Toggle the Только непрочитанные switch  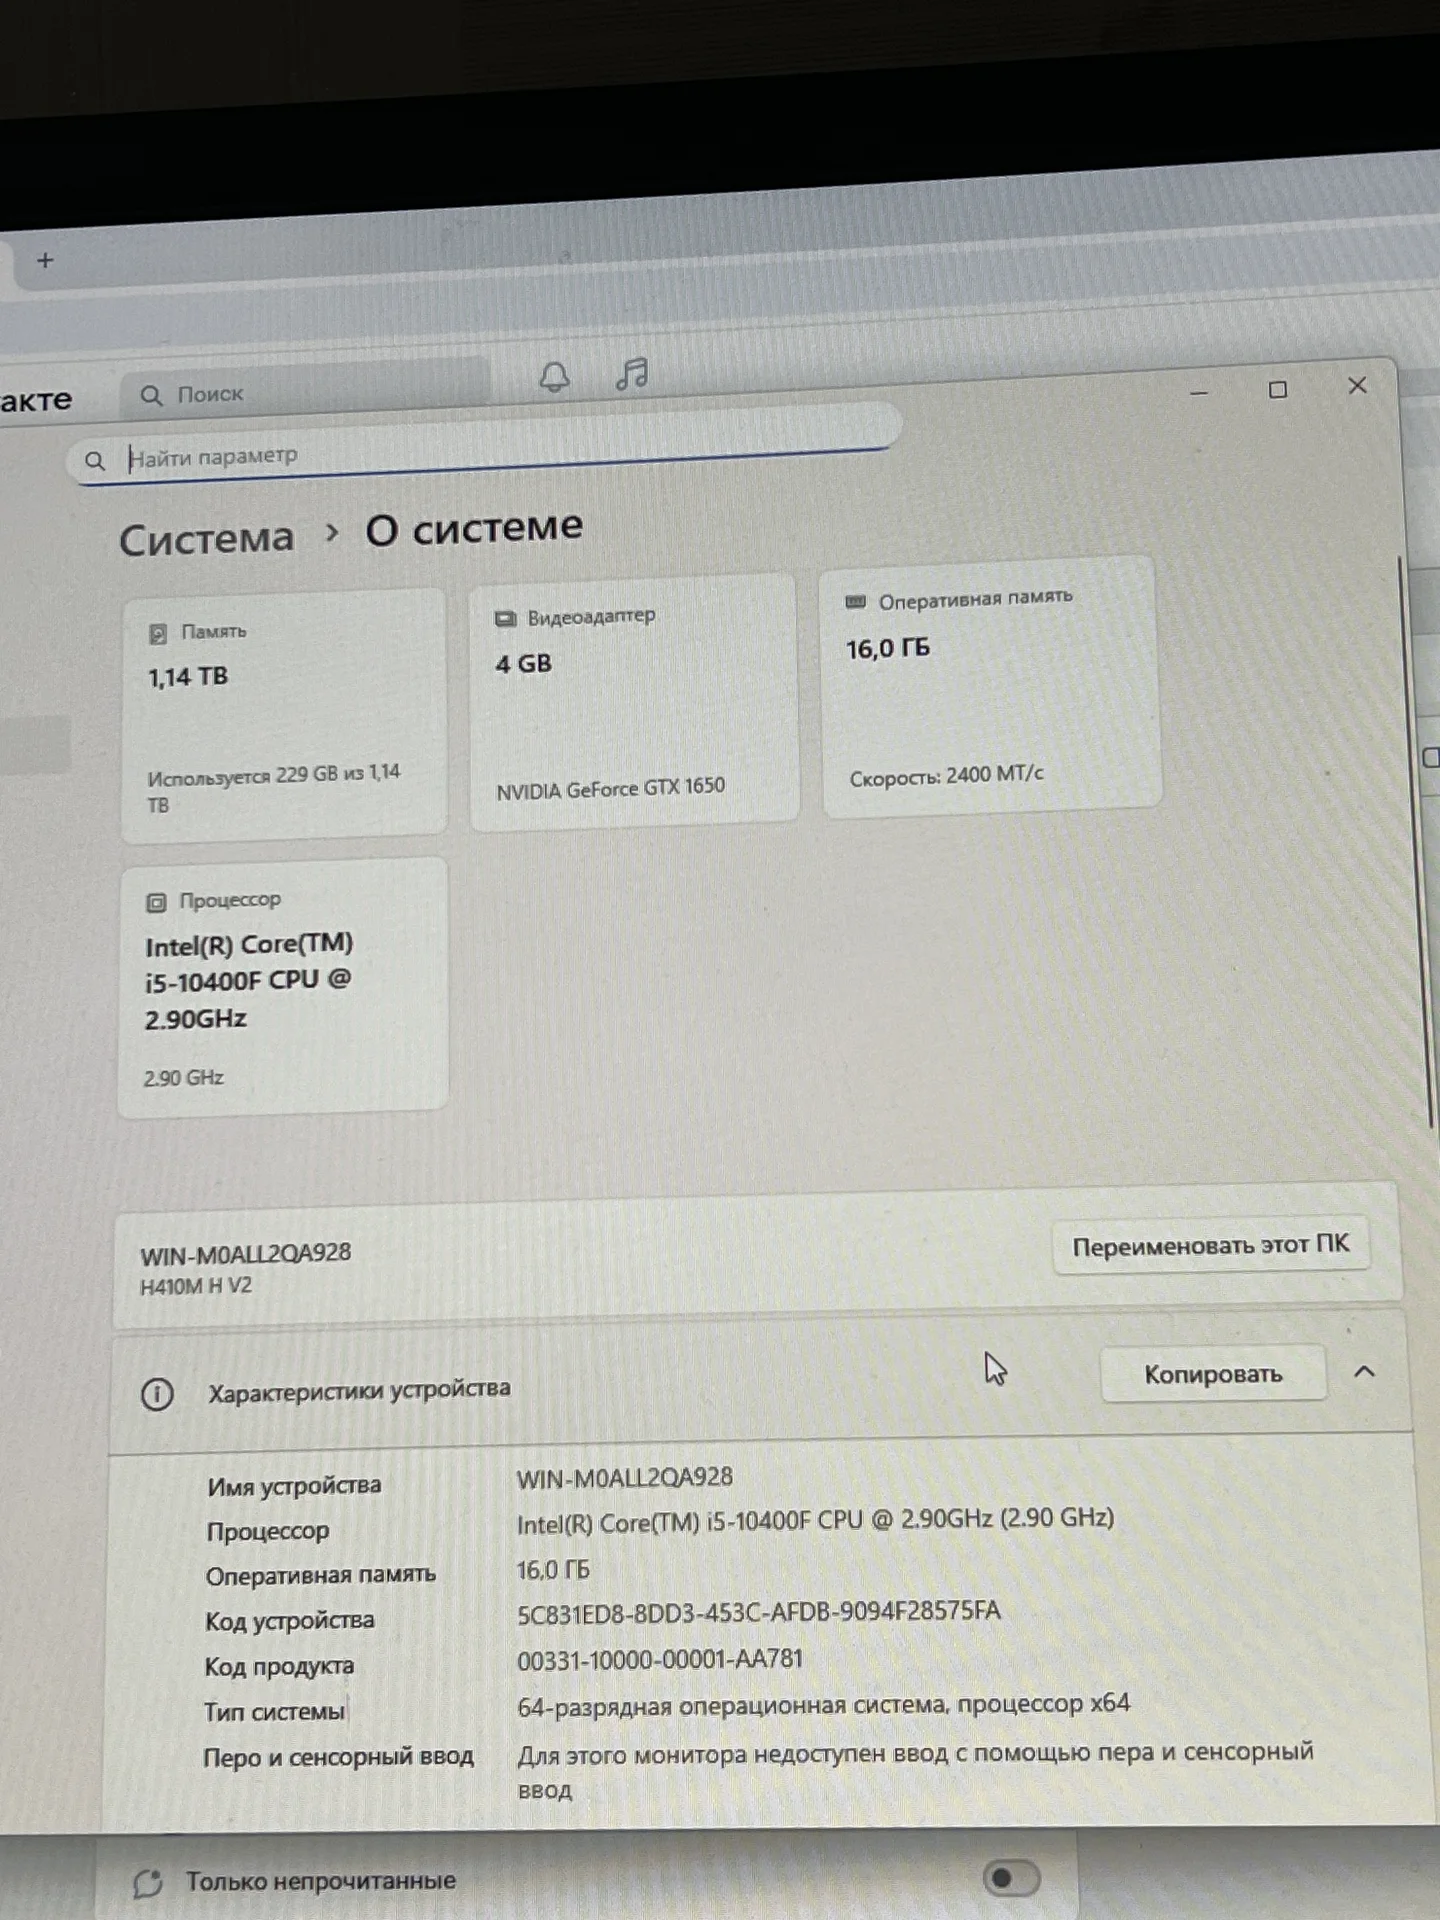click(x=1010, y=1878)
